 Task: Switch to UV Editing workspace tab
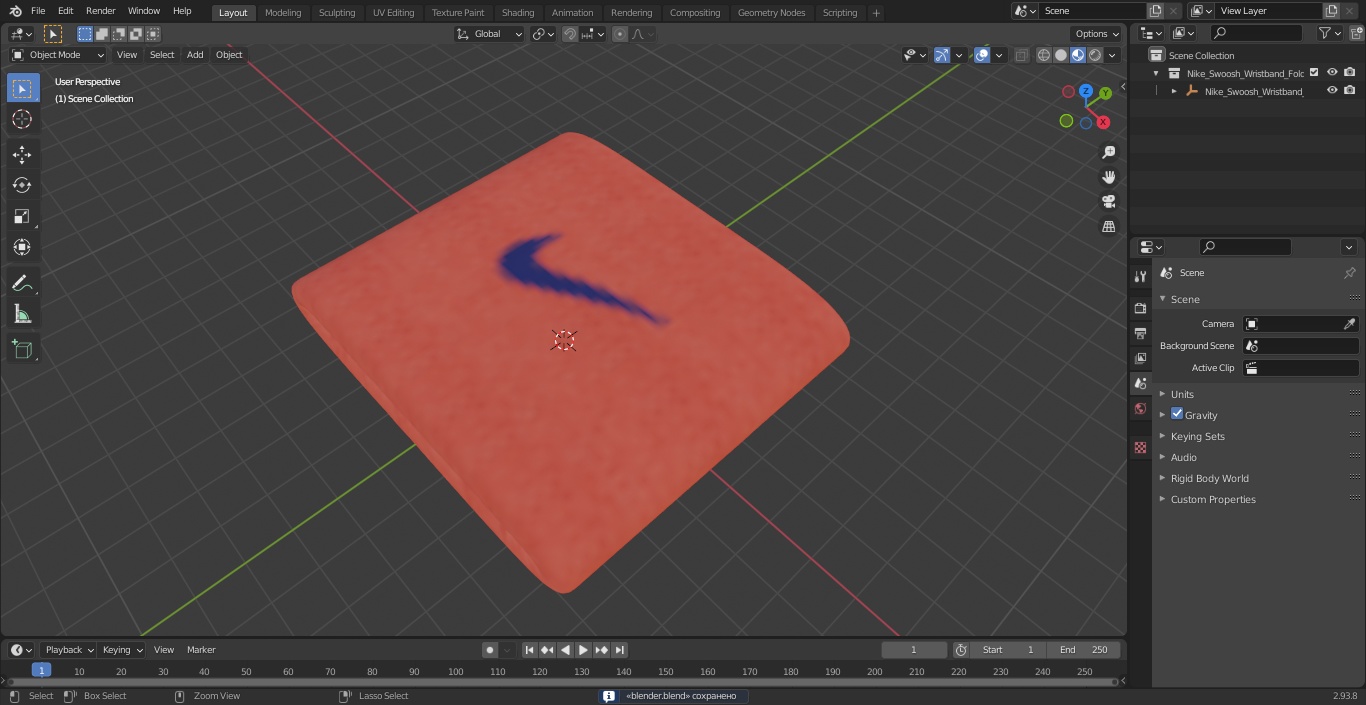pos(393,12)
